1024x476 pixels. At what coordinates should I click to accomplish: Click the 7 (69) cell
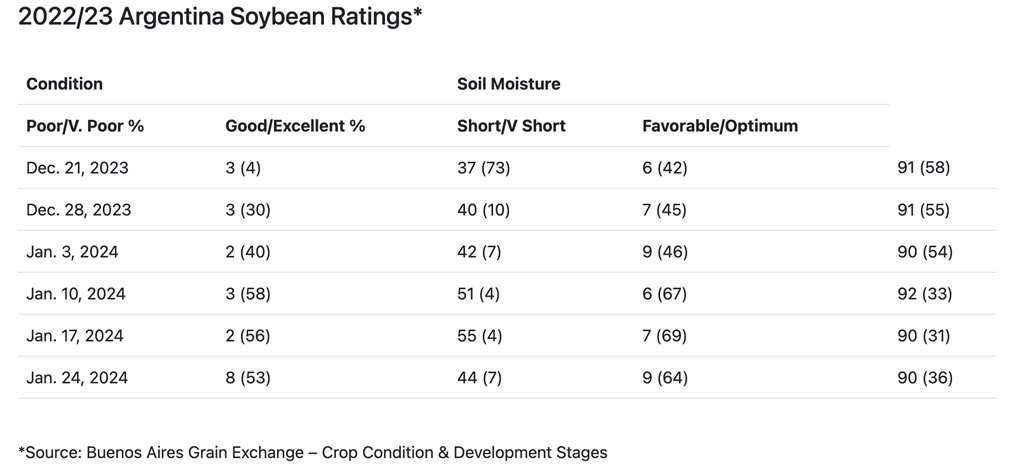pos(664,336)
